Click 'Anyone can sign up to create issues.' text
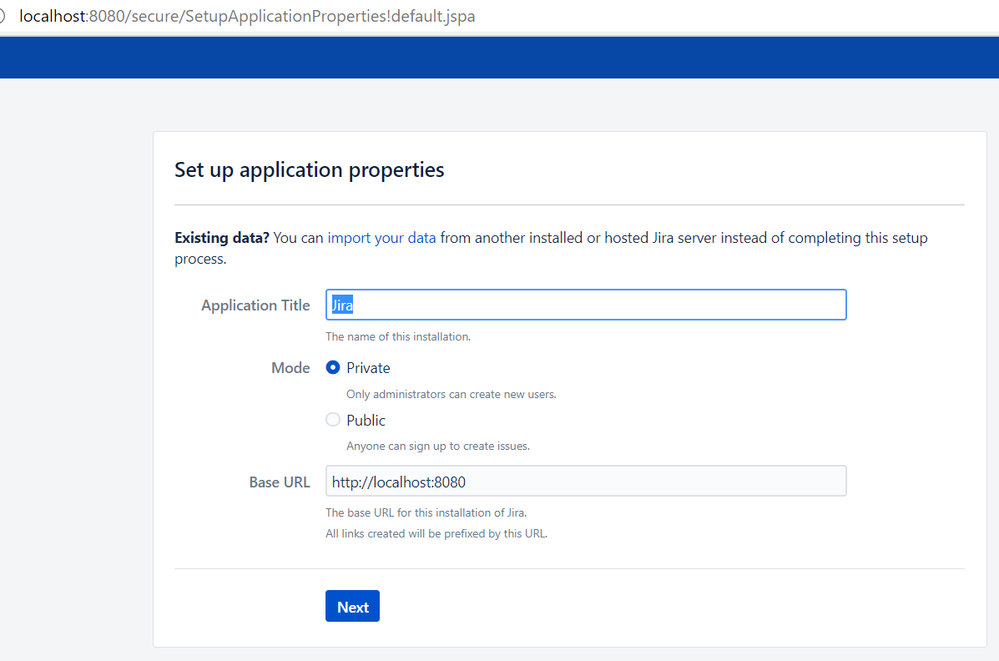This screenshot has width=999, height=661. 438,446
